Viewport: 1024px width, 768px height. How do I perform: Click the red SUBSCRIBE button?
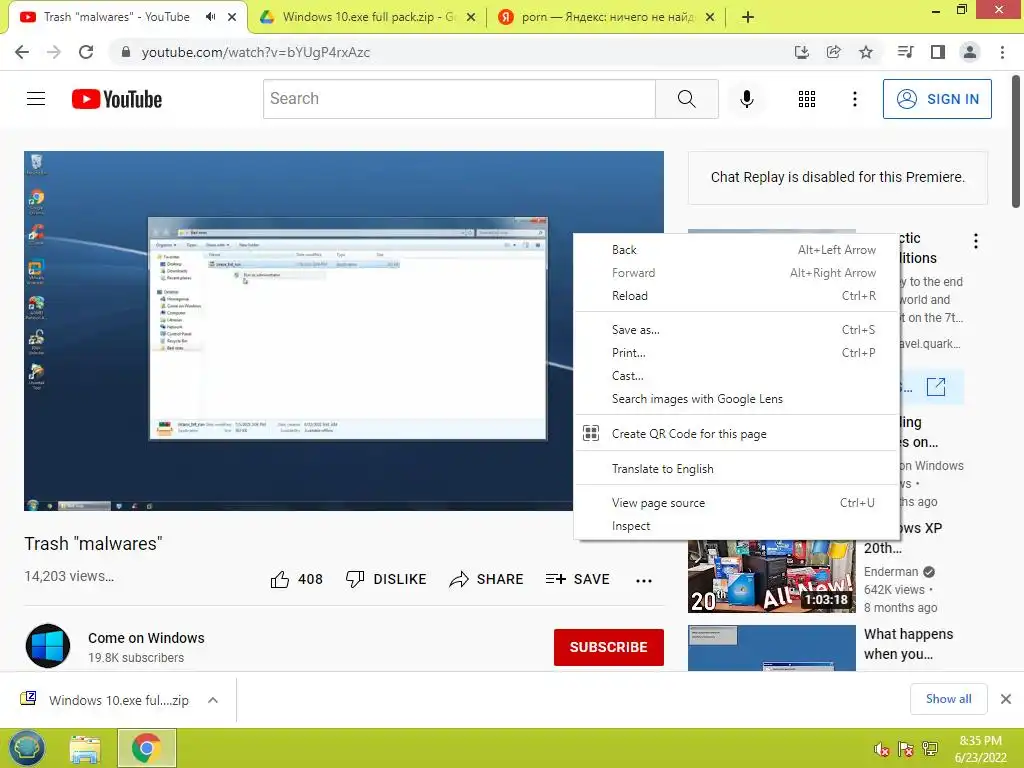pos(609,647)
